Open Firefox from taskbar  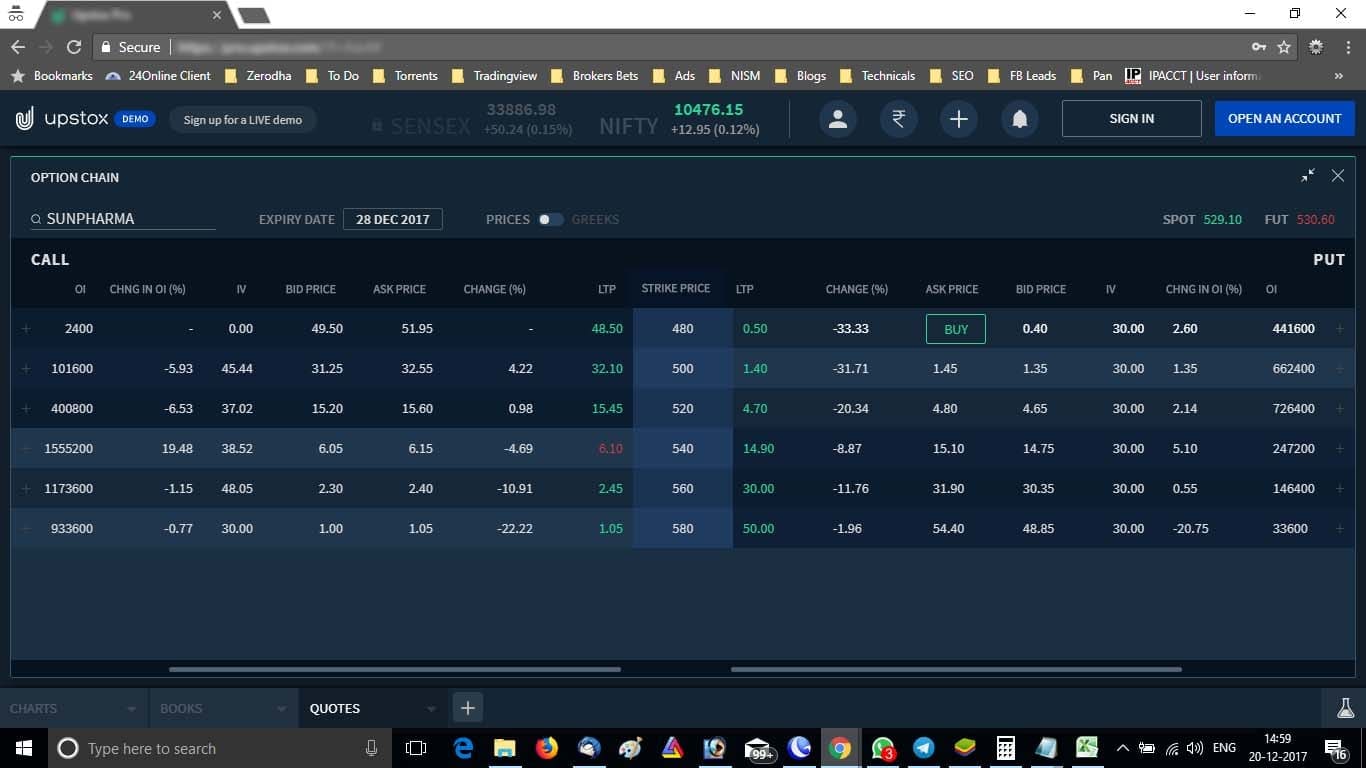click(546, 748)
